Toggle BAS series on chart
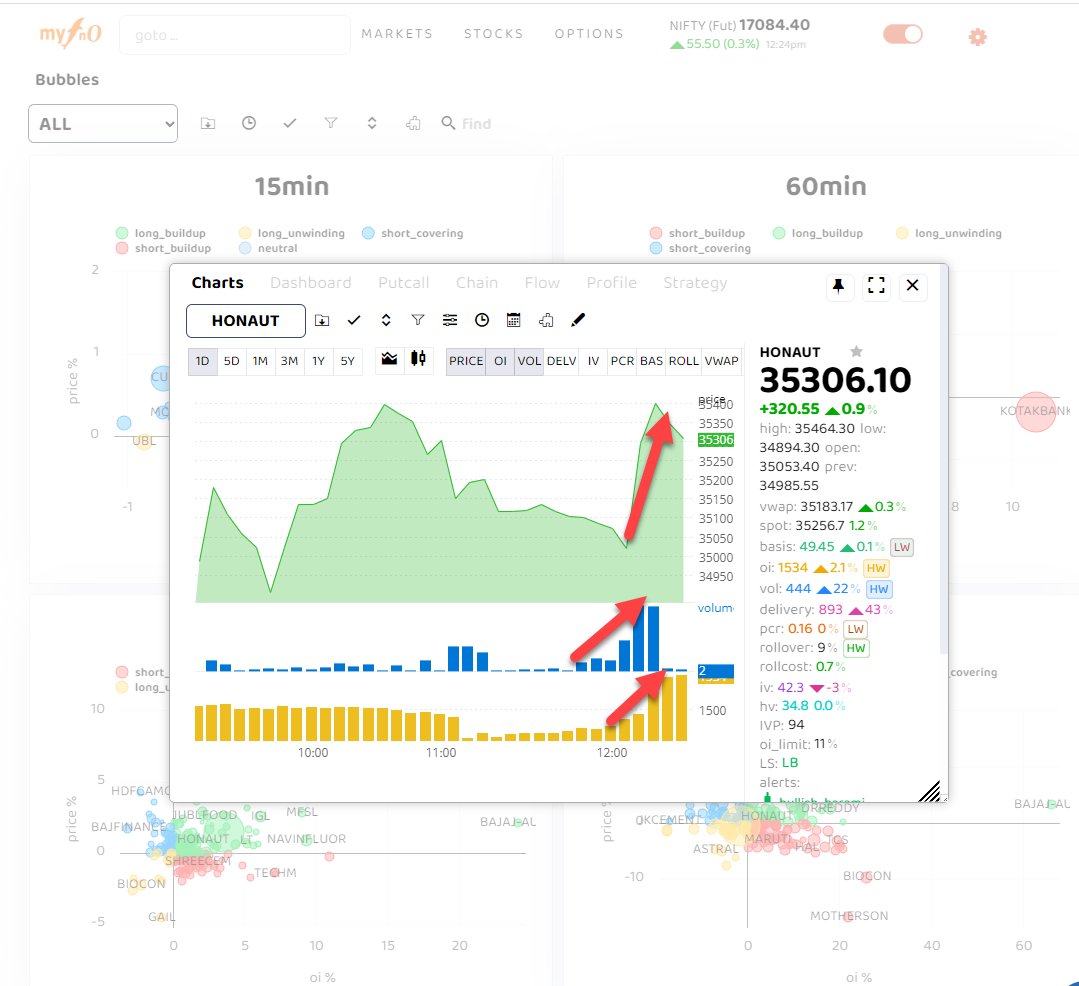Viewport: 1079px width, 986px height. pyautogui.click(x=652, y=361)
